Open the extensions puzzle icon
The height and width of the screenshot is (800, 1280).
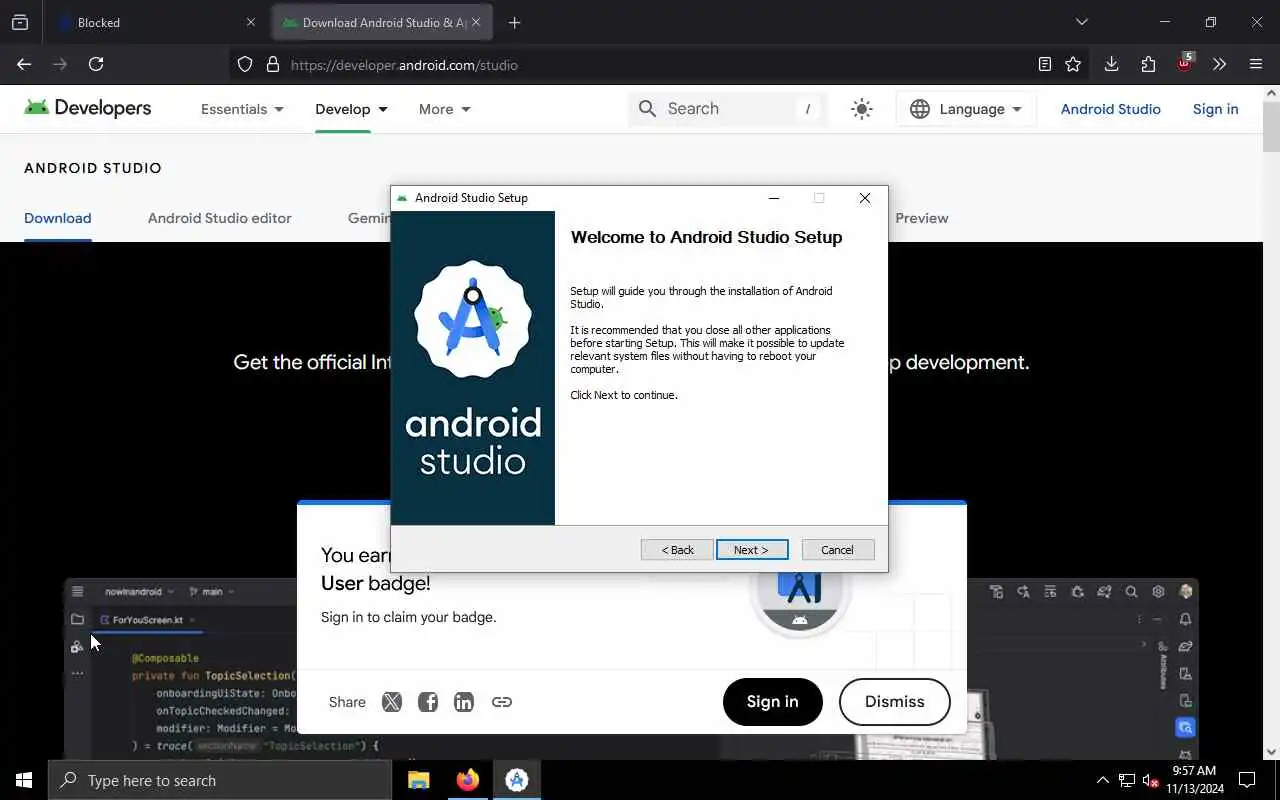click(1148, 64)
